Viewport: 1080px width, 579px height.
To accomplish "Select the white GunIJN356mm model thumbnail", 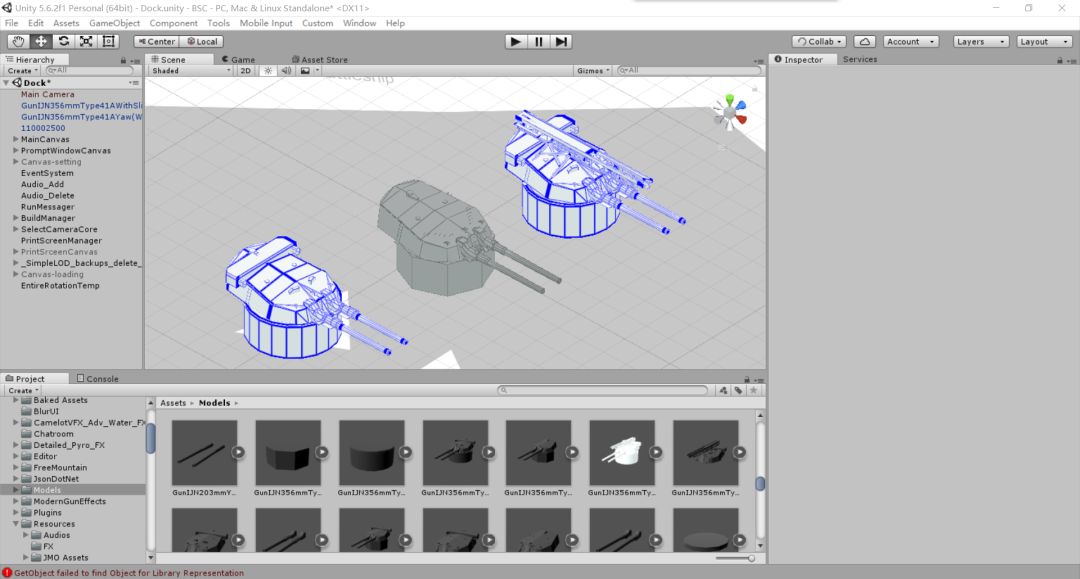I will [x=621, y=452].
